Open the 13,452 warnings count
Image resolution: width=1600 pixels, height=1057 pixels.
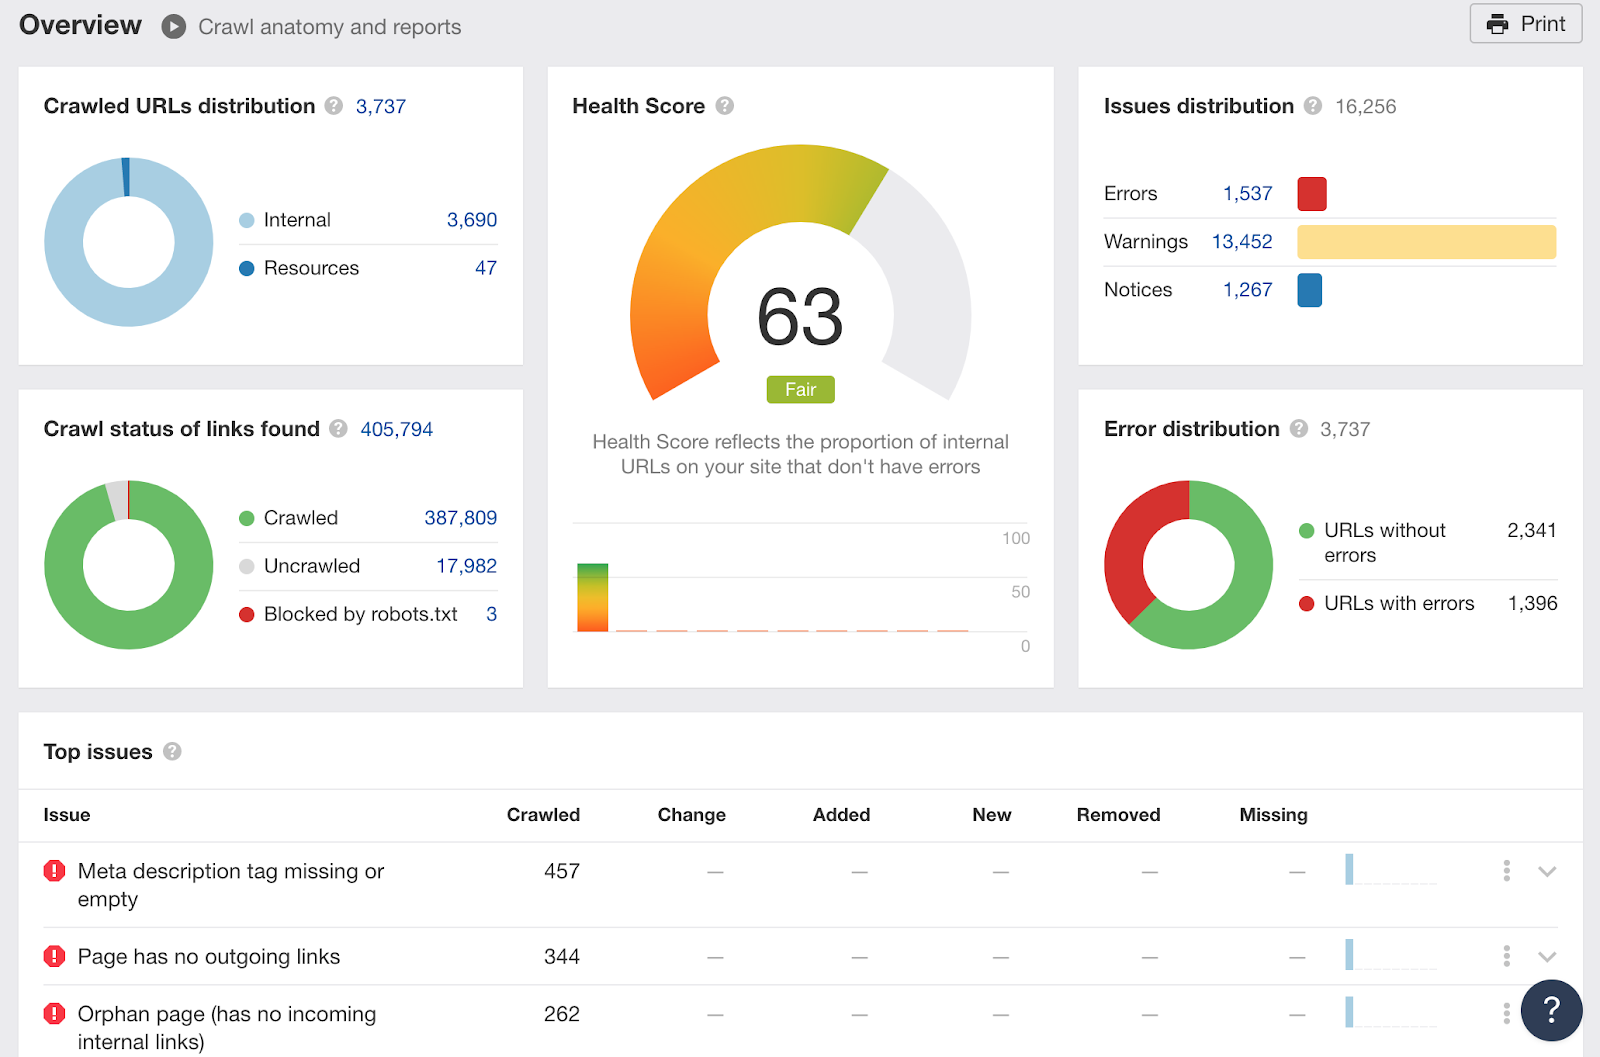1243,242
